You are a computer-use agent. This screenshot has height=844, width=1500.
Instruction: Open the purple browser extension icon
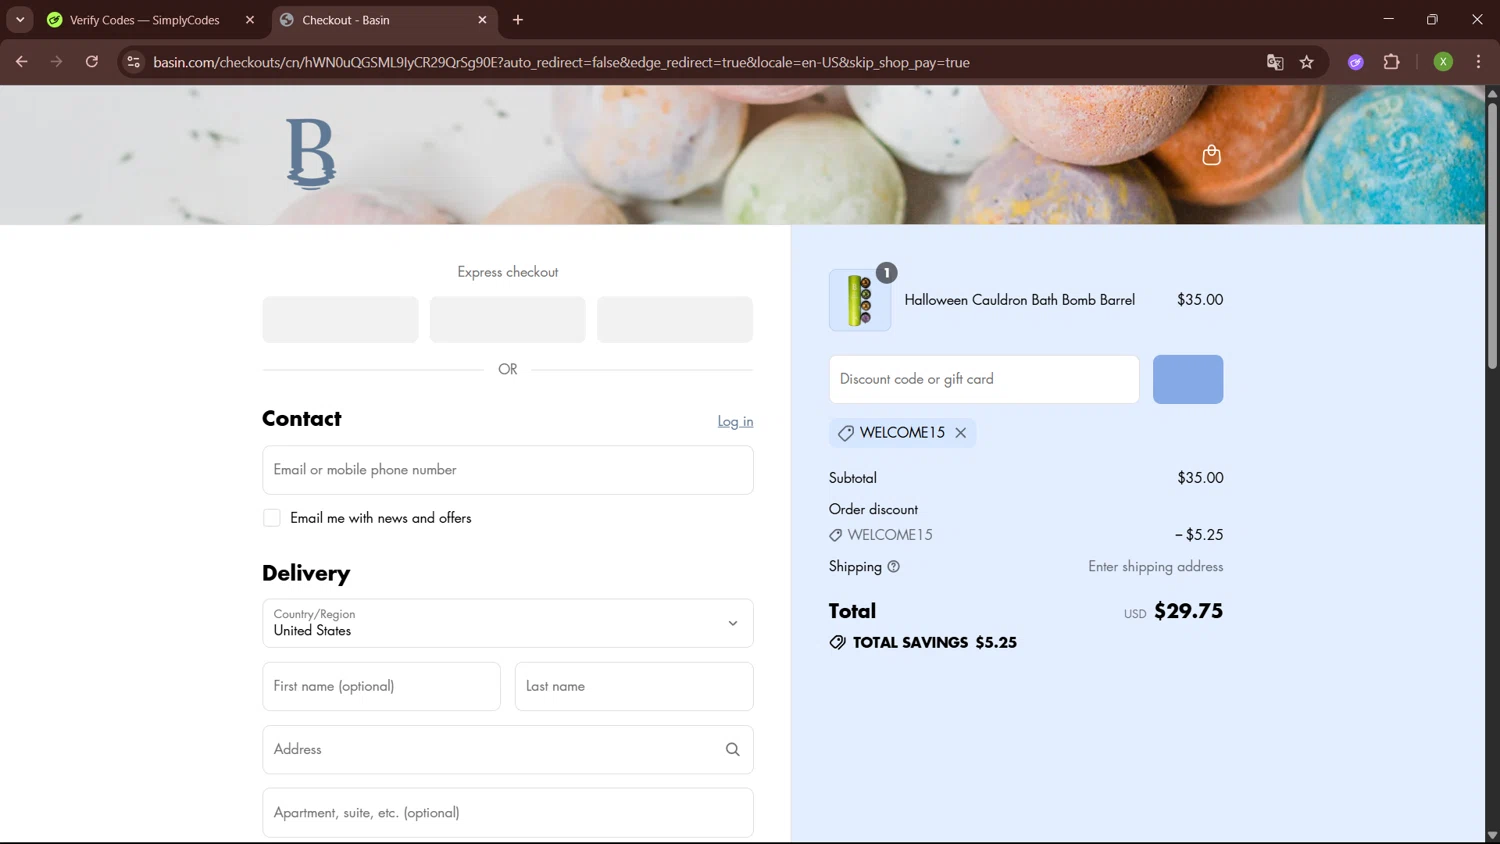coord(1356,62)
